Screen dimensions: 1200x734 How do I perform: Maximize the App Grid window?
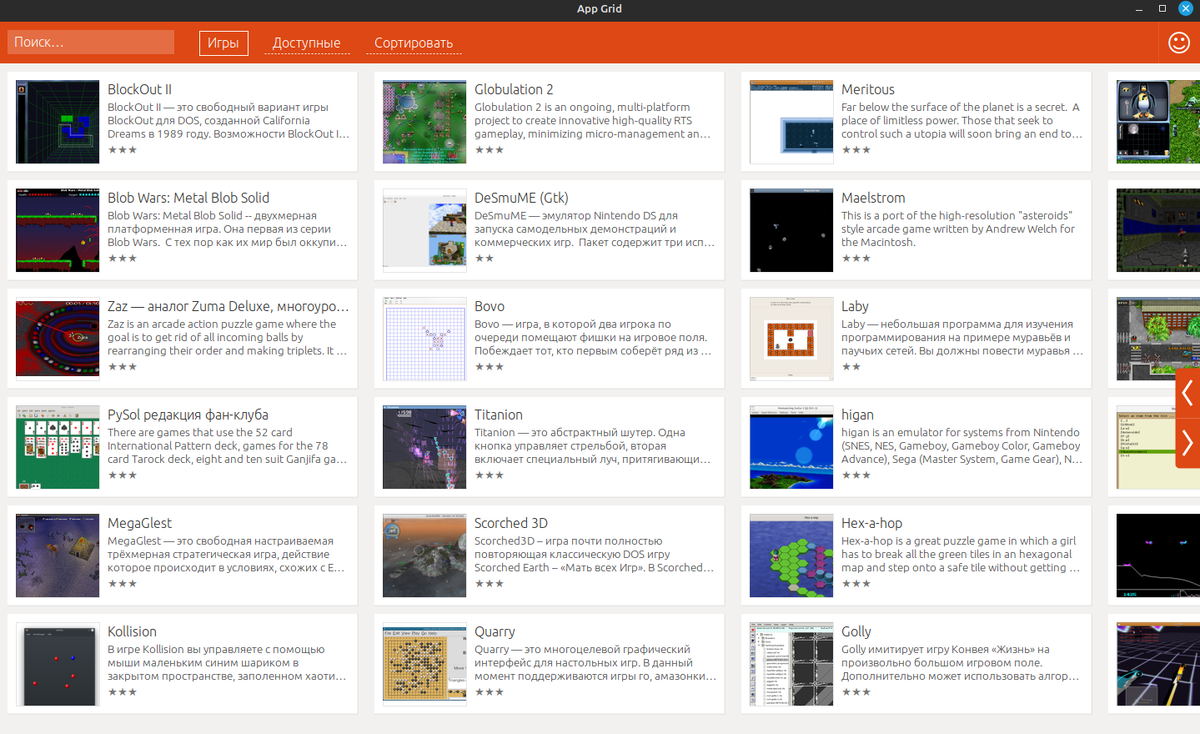click(x=1162, y=9)
